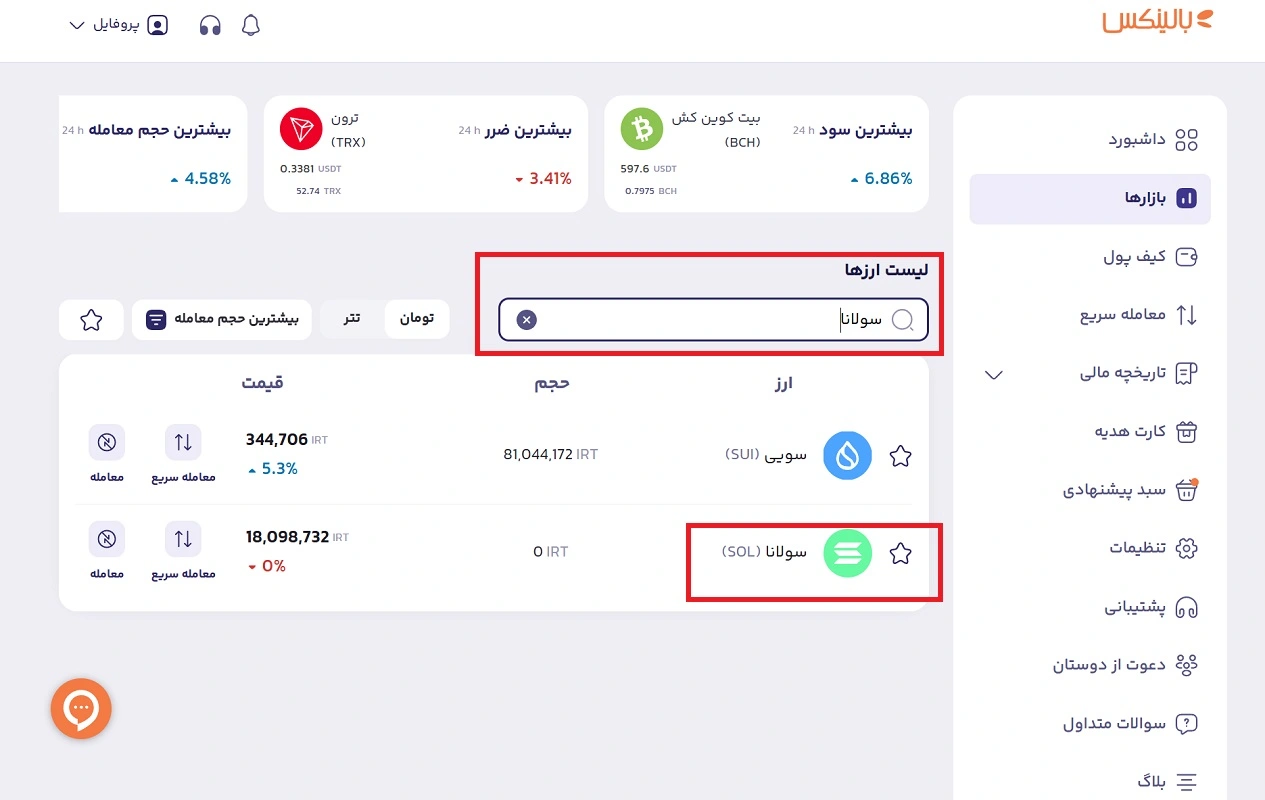The width and height of the screenshot is (1265, 800).
Task: Click معامله button for the SUI row
Action: click(x=107, y=454)
